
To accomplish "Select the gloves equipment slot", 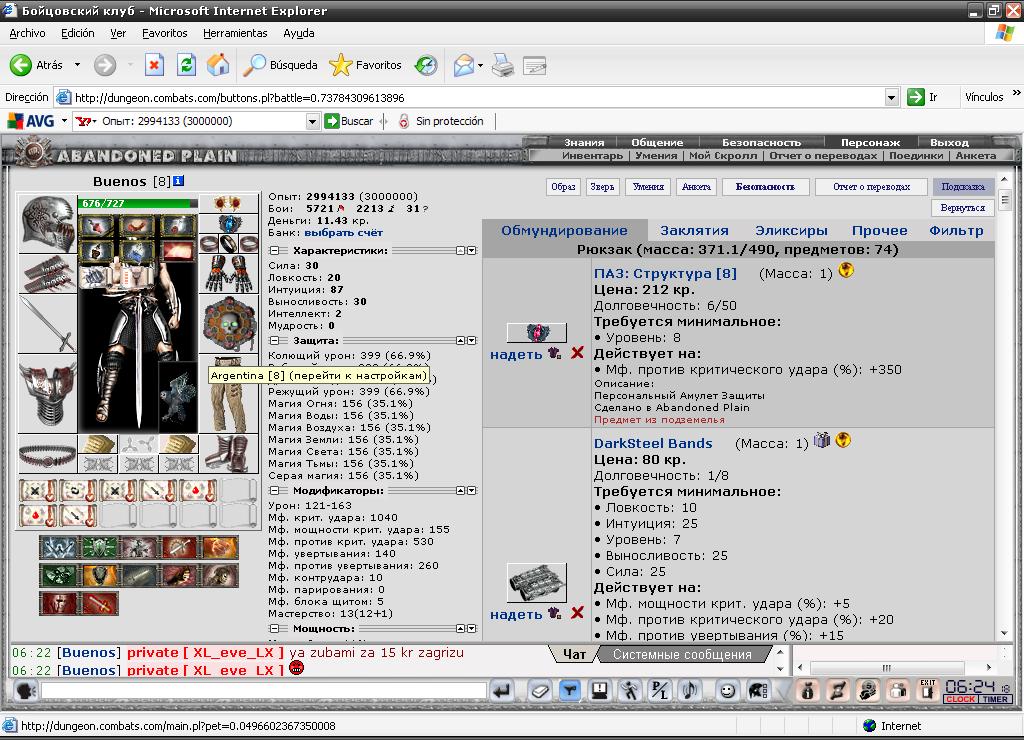I will coord(229,273).
